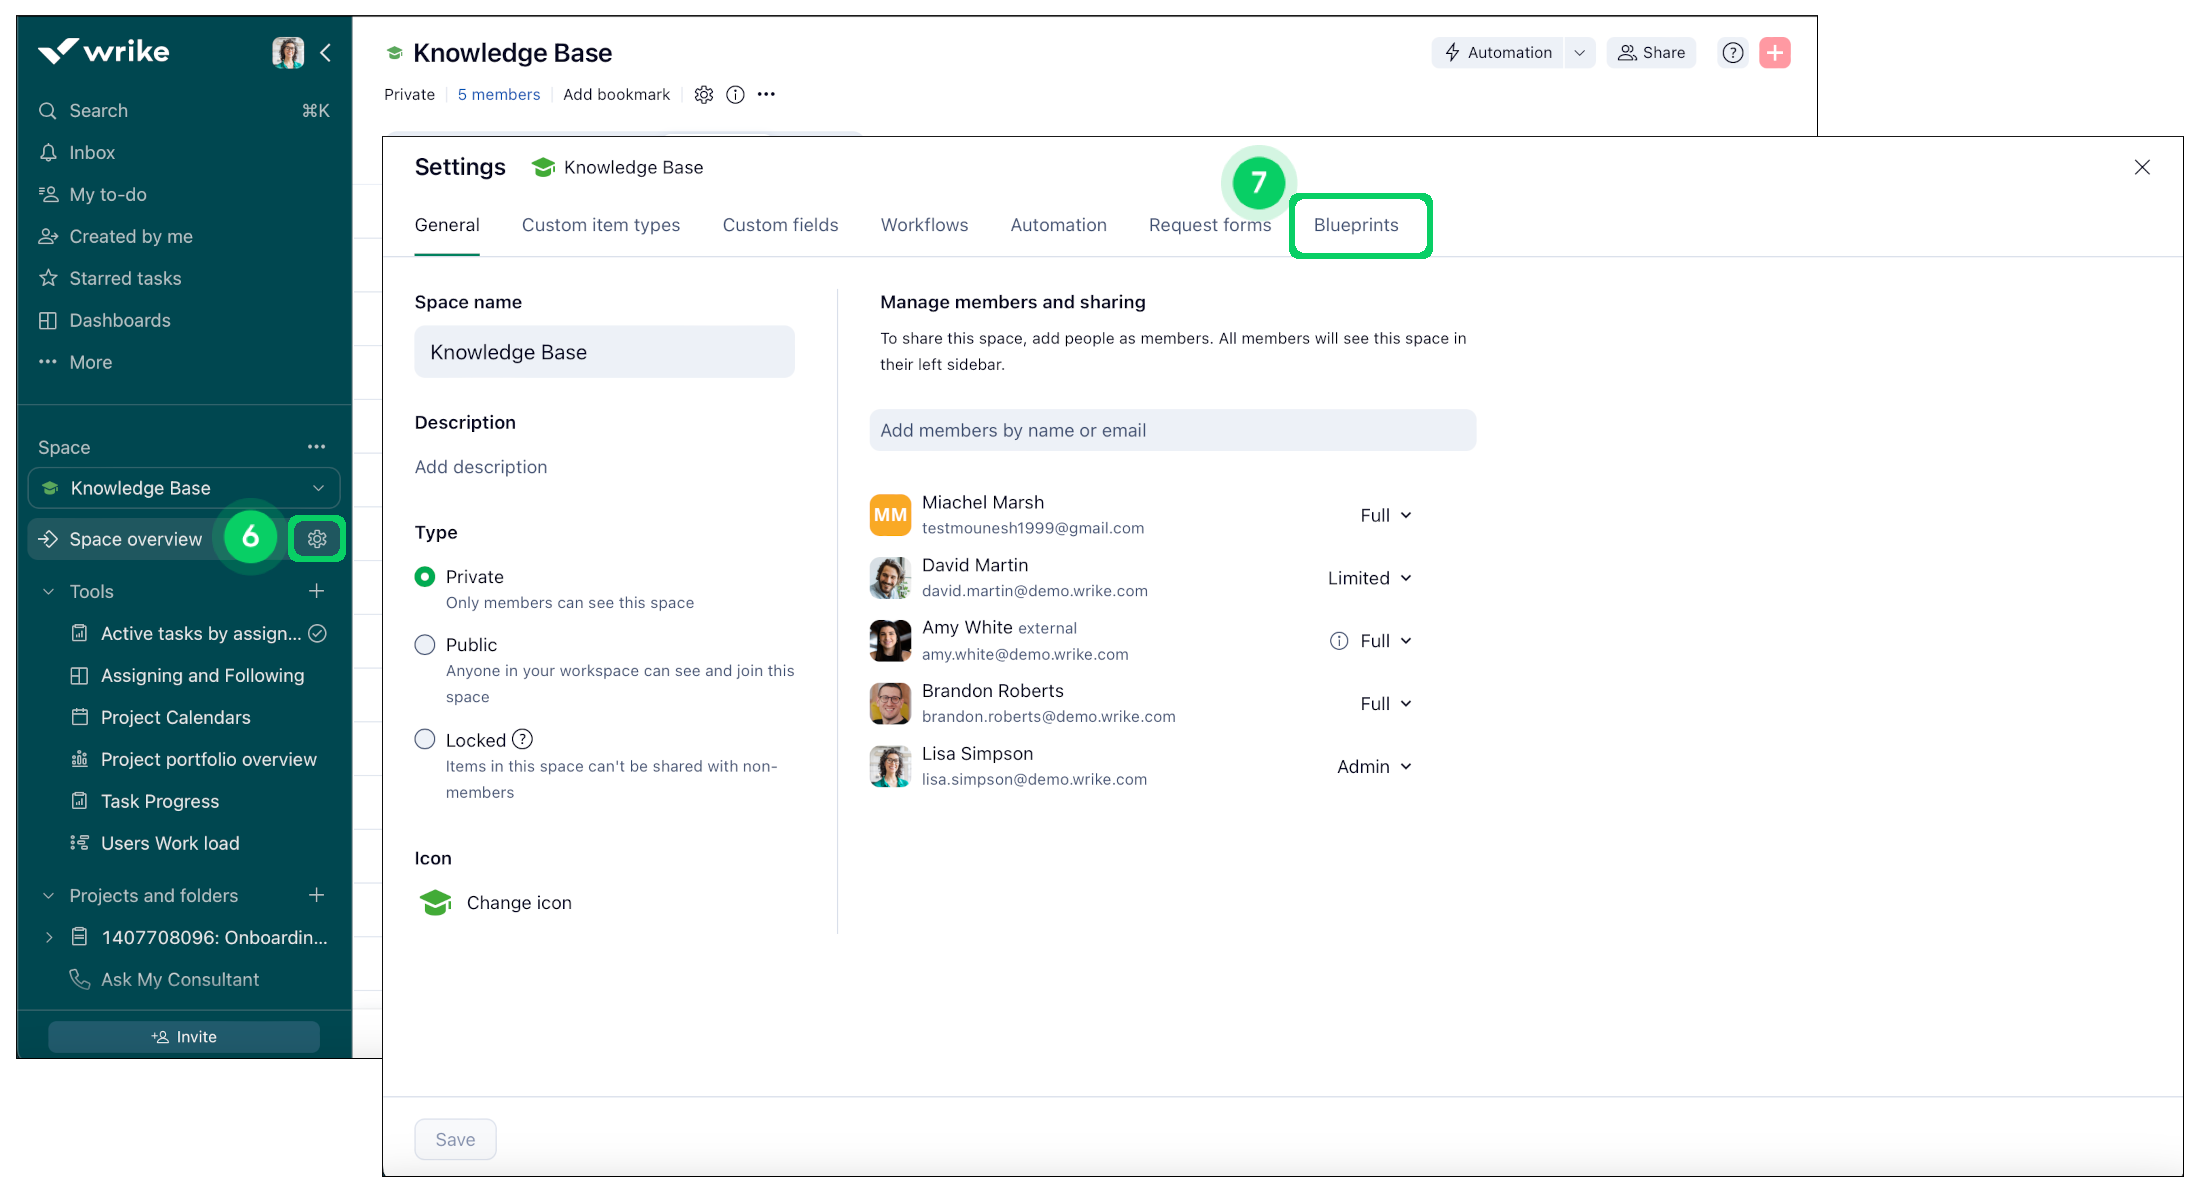Click the 5 members link
This screenshot has width=2200, height=1192.
click(498, 94)
